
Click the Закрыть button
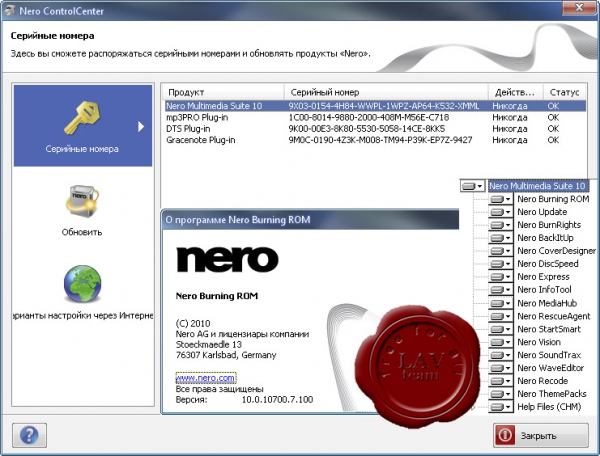(541, 435)
